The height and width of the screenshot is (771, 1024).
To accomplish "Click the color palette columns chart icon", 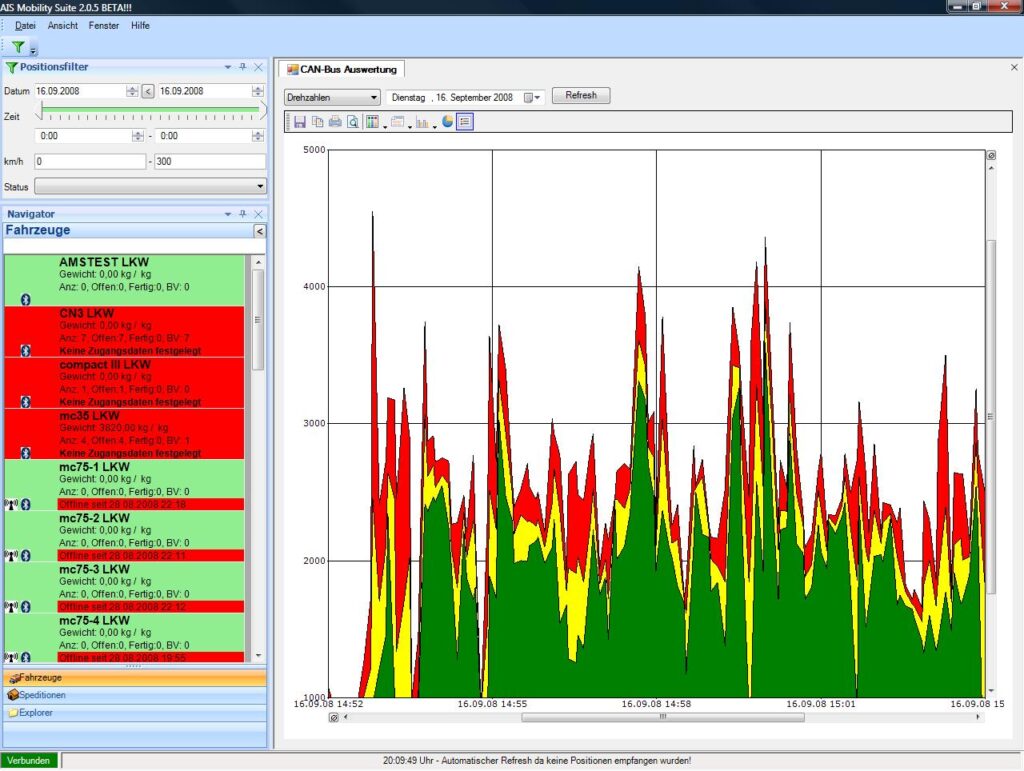I will [x=372, y=122].
